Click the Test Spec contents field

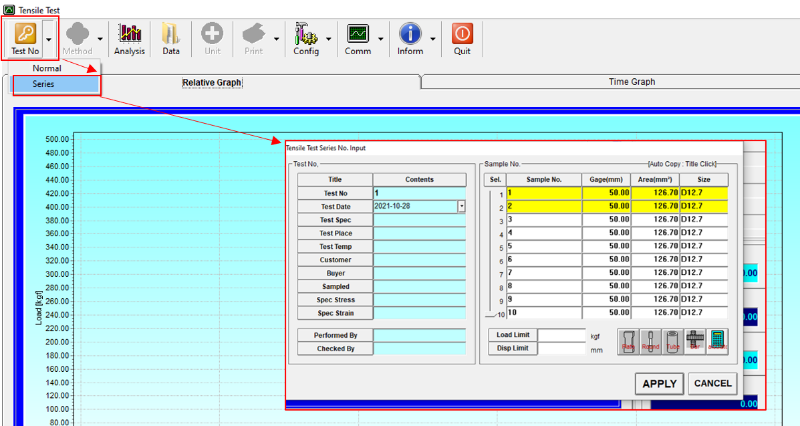tap(419, 220)
